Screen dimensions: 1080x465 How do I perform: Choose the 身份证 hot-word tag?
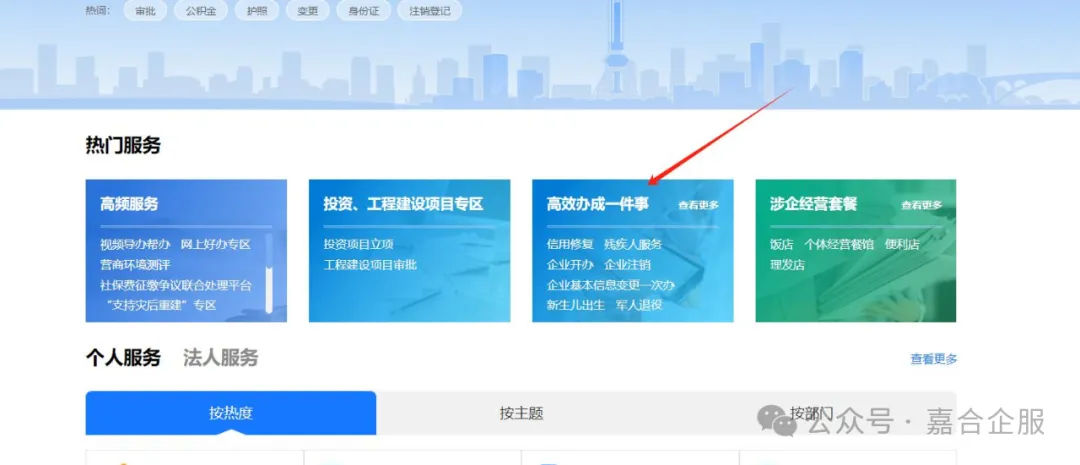[364, 10]
